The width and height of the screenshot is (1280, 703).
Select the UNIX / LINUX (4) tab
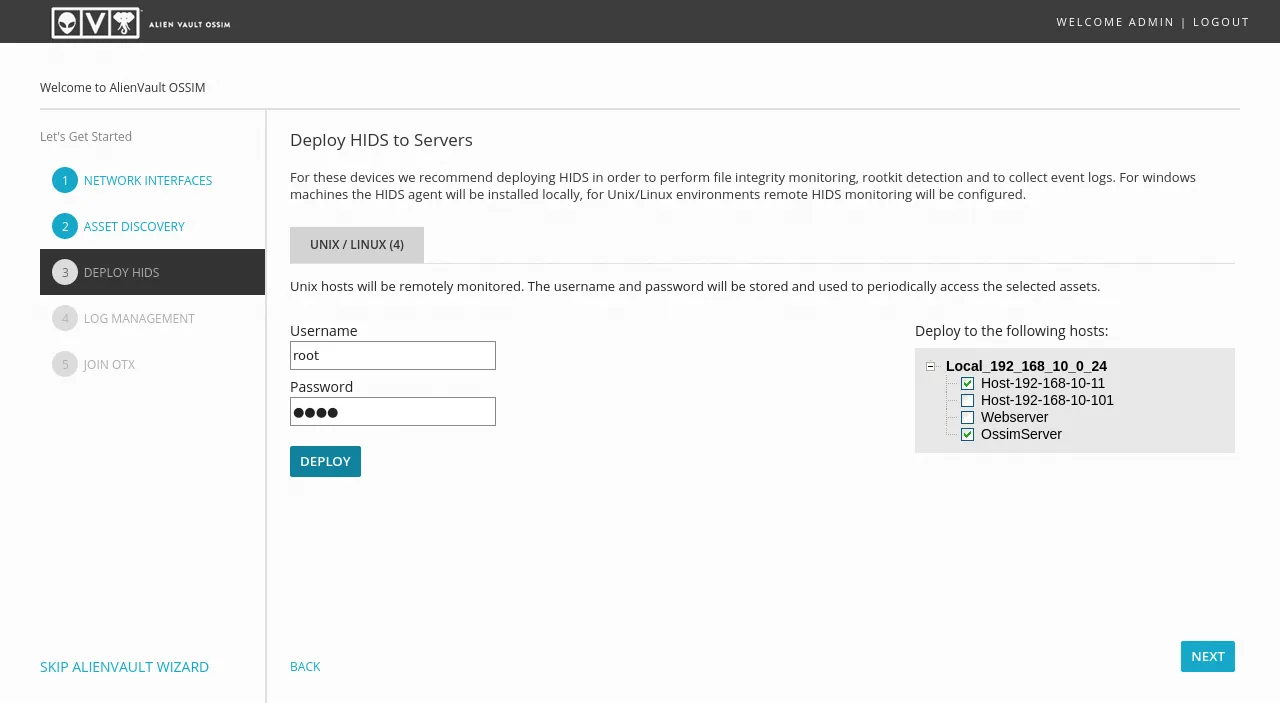click(x=357, y=245)
